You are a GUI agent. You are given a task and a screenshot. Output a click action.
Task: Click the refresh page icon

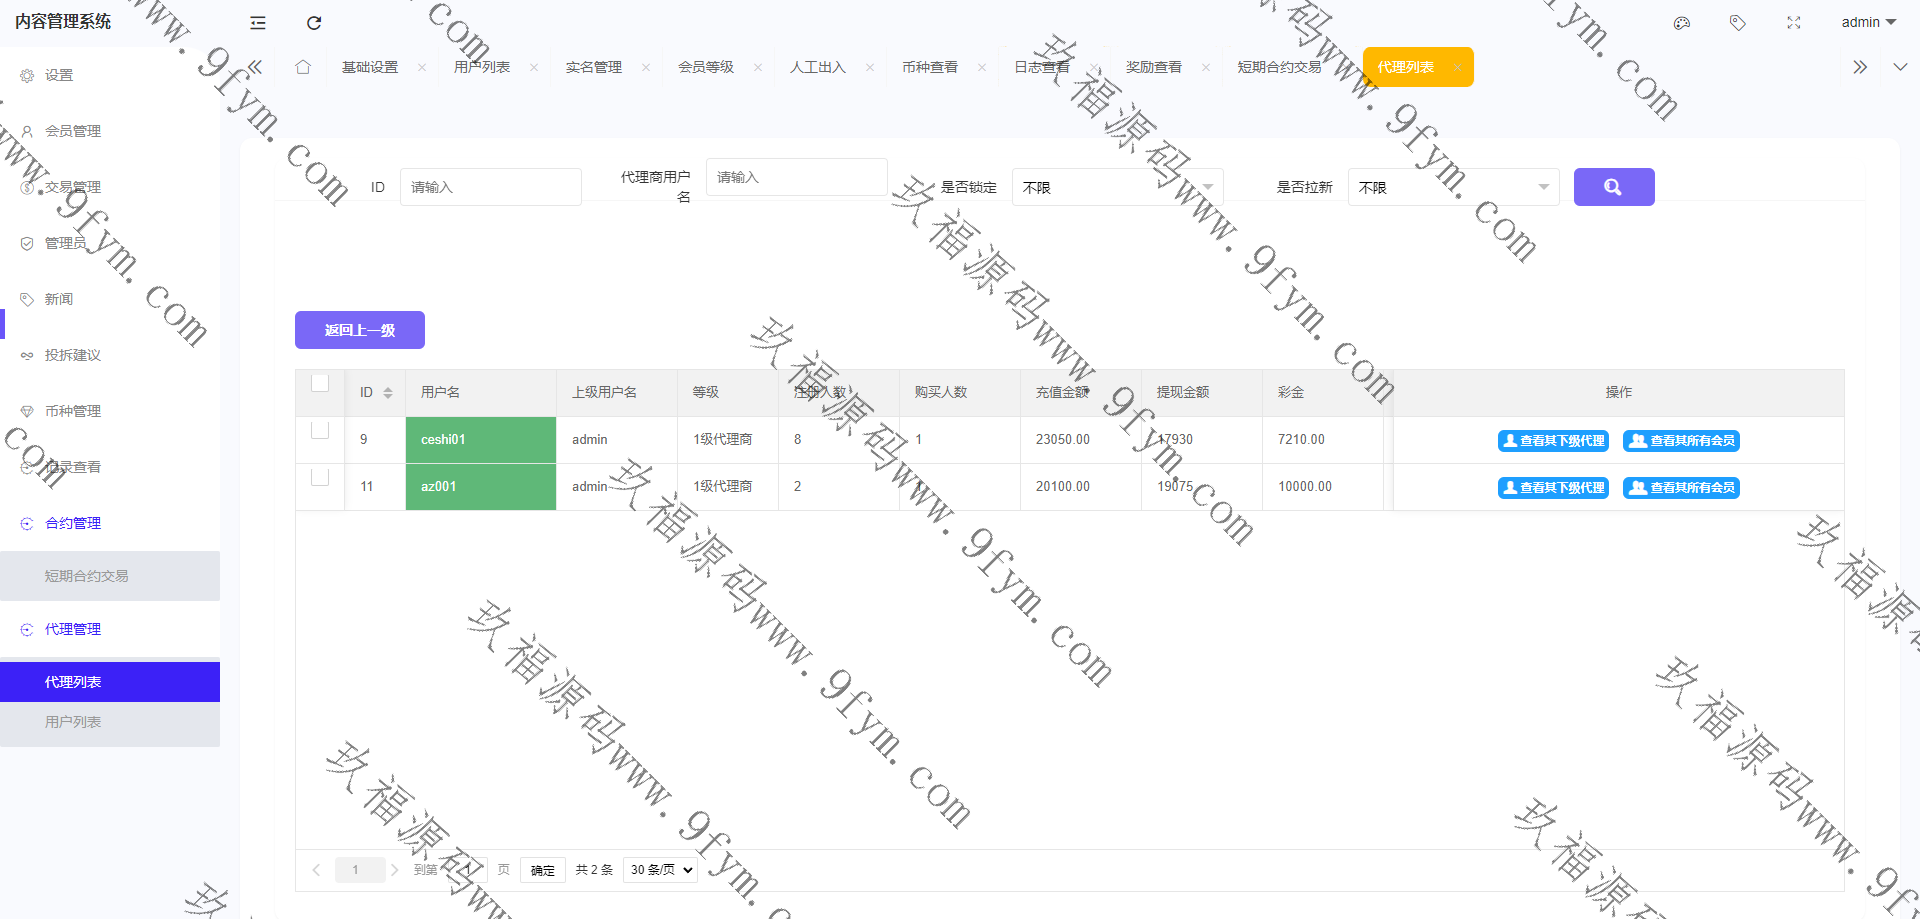tap(314, 23)
